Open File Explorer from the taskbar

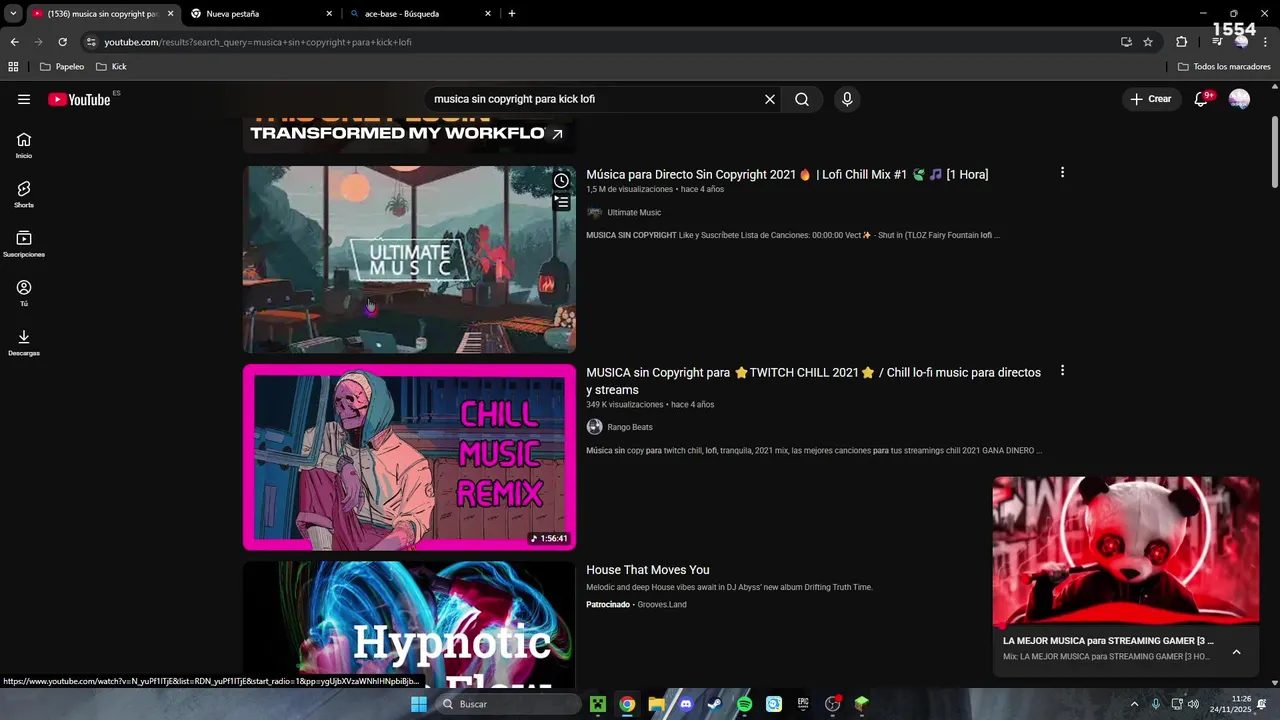(656, 704)
